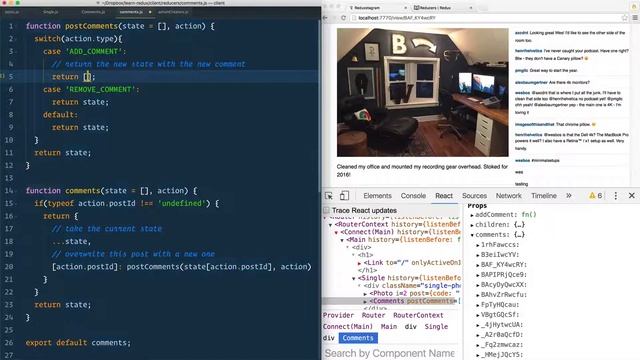Expand the Photo component node in tree
The width and height of the screenshot is (640, 360).
365,294
